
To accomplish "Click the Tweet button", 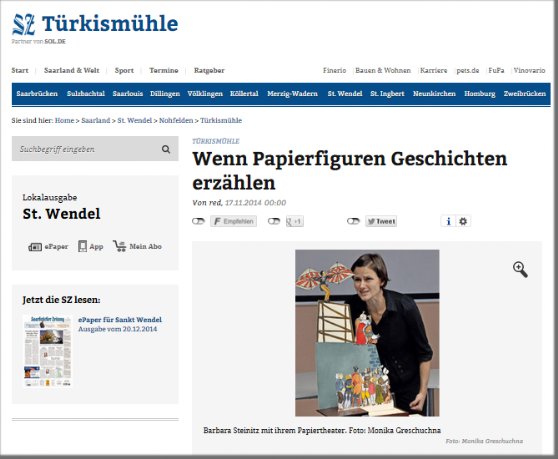I will click(x=381, y=221).
